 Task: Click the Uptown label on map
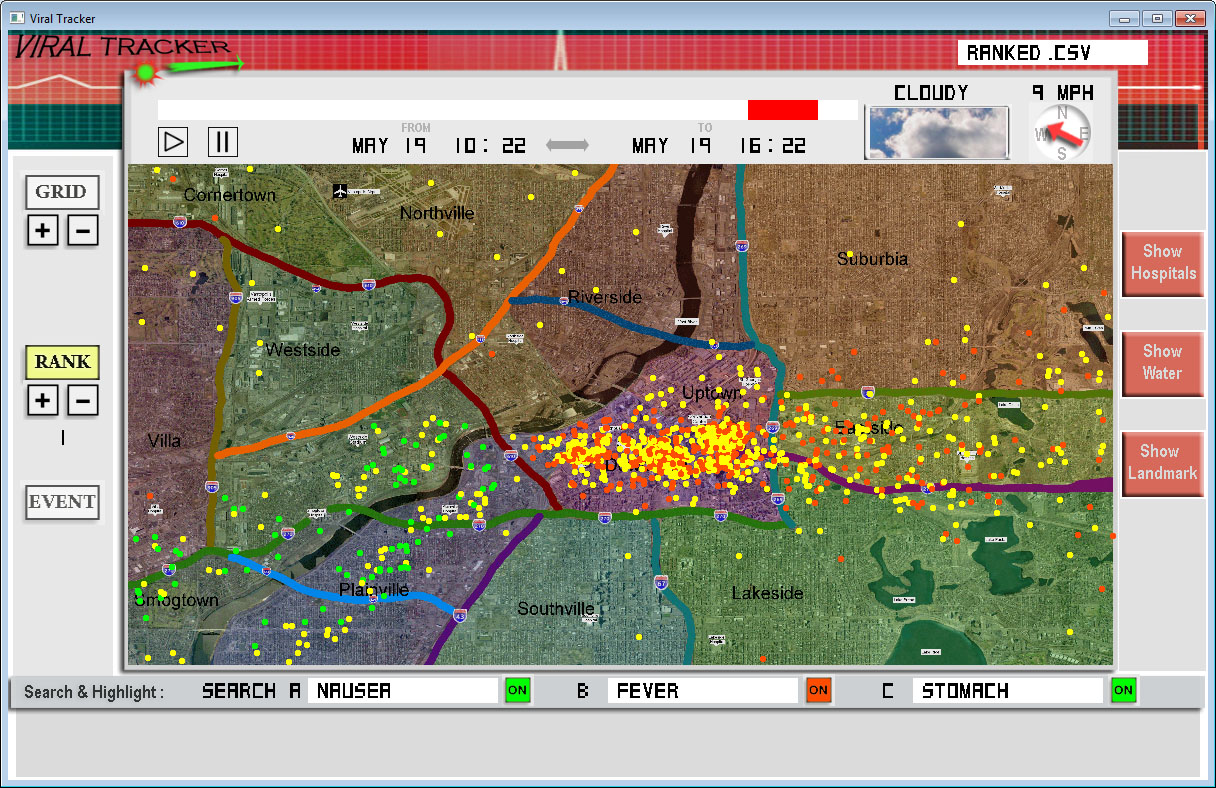[711, 392]
